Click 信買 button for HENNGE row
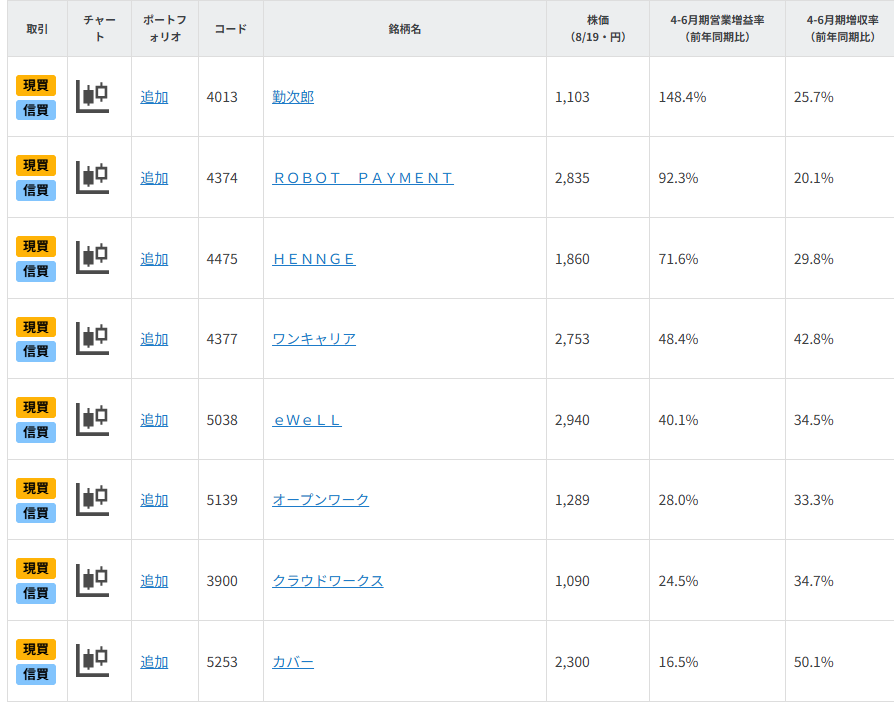 click(36, 271)
